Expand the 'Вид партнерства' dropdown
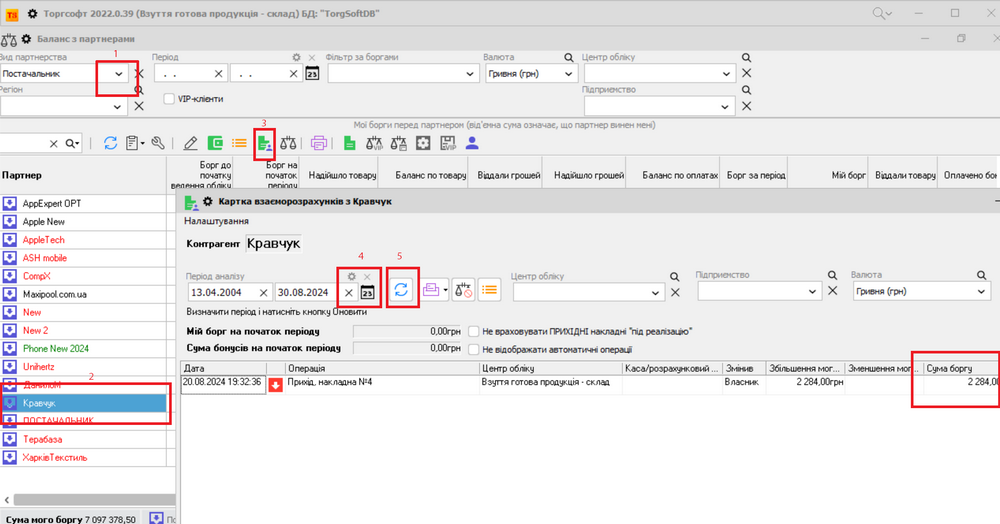Viewport: 1000px width, 524px height. tap(119, 74)
